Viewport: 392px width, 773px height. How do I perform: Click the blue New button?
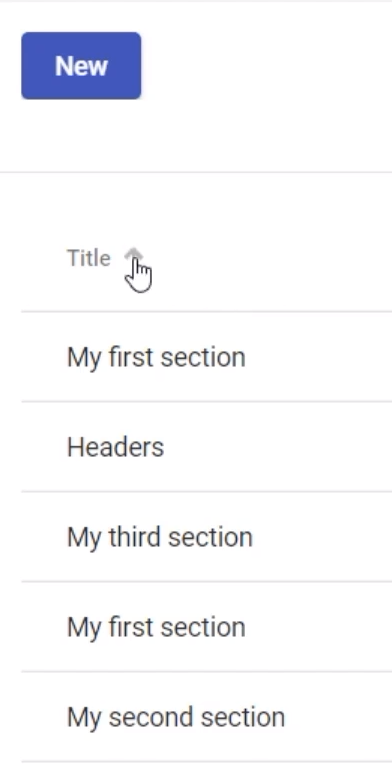tap(81, 66)
